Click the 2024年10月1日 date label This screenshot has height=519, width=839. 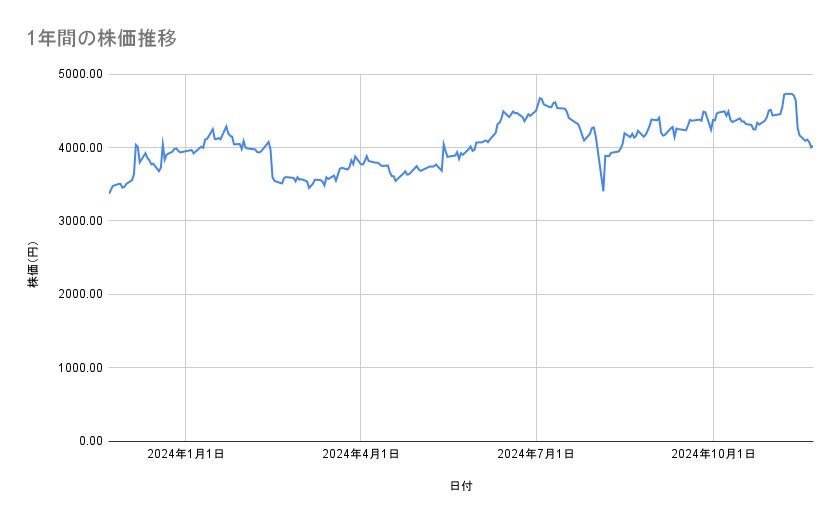click(712, 455)
